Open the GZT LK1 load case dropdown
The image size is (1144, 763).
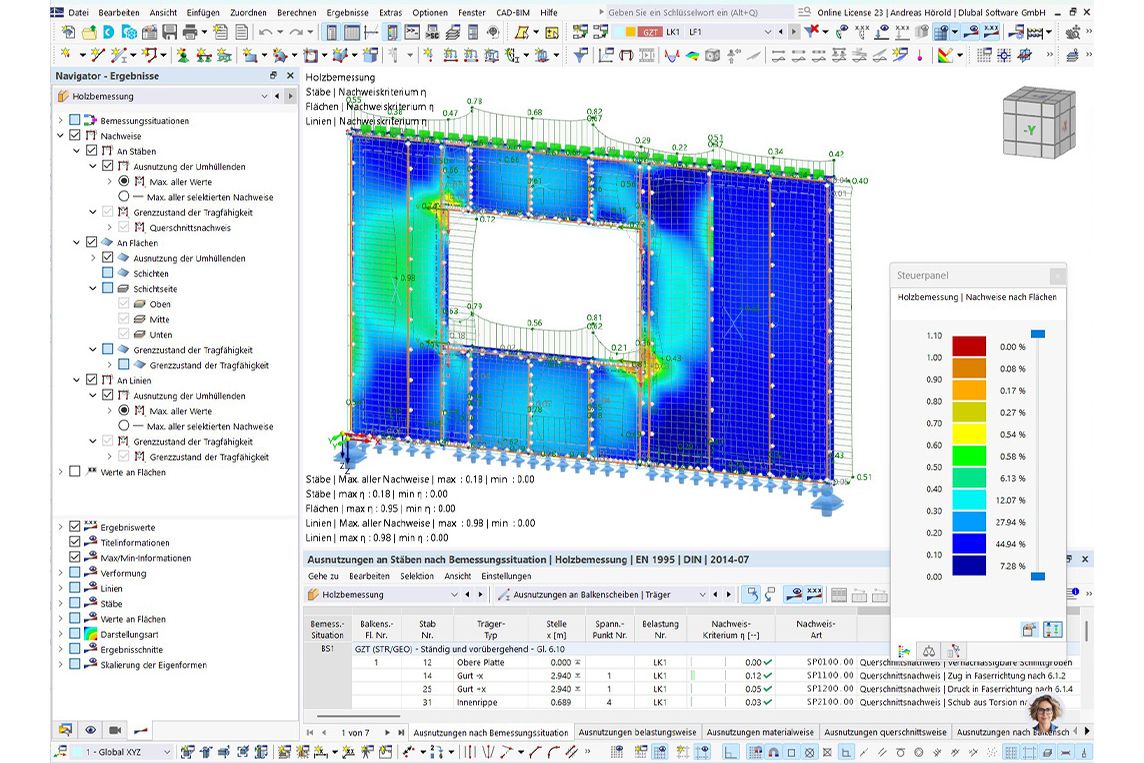[x=768, y=32]
